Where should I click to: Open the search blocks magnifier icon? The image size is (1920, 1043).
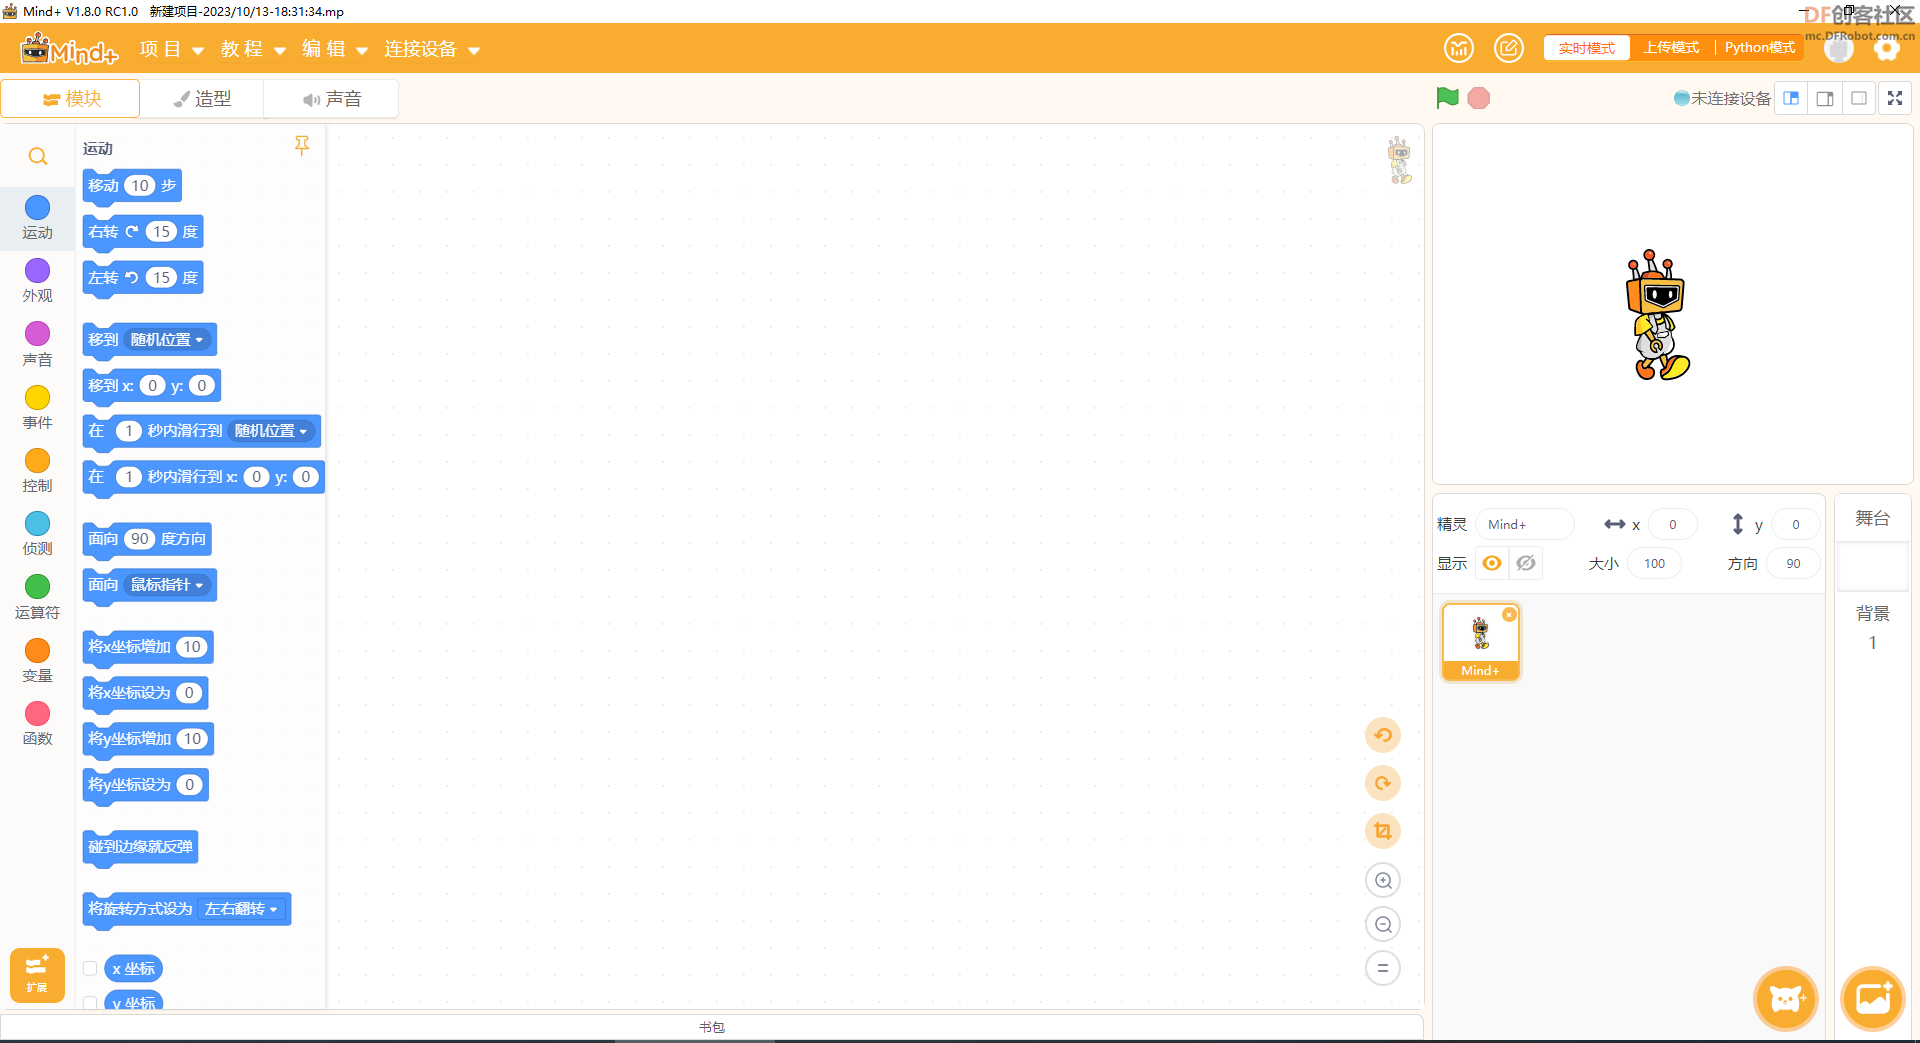(x=38, y=156)
